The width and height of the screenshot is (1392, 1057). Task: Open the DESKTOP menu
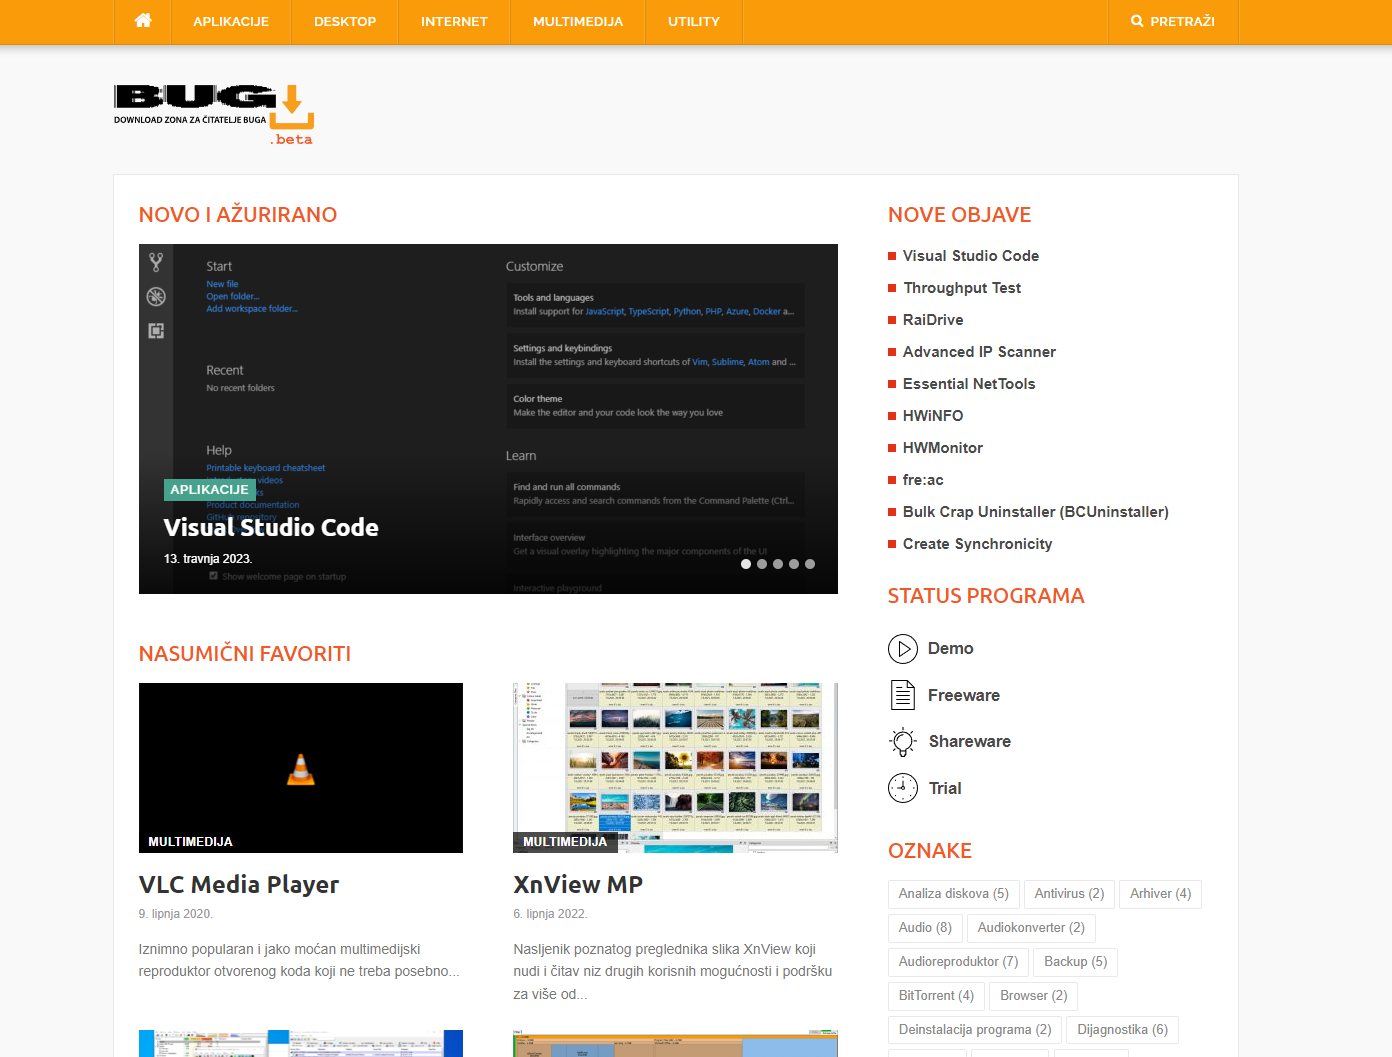point(345,21)
